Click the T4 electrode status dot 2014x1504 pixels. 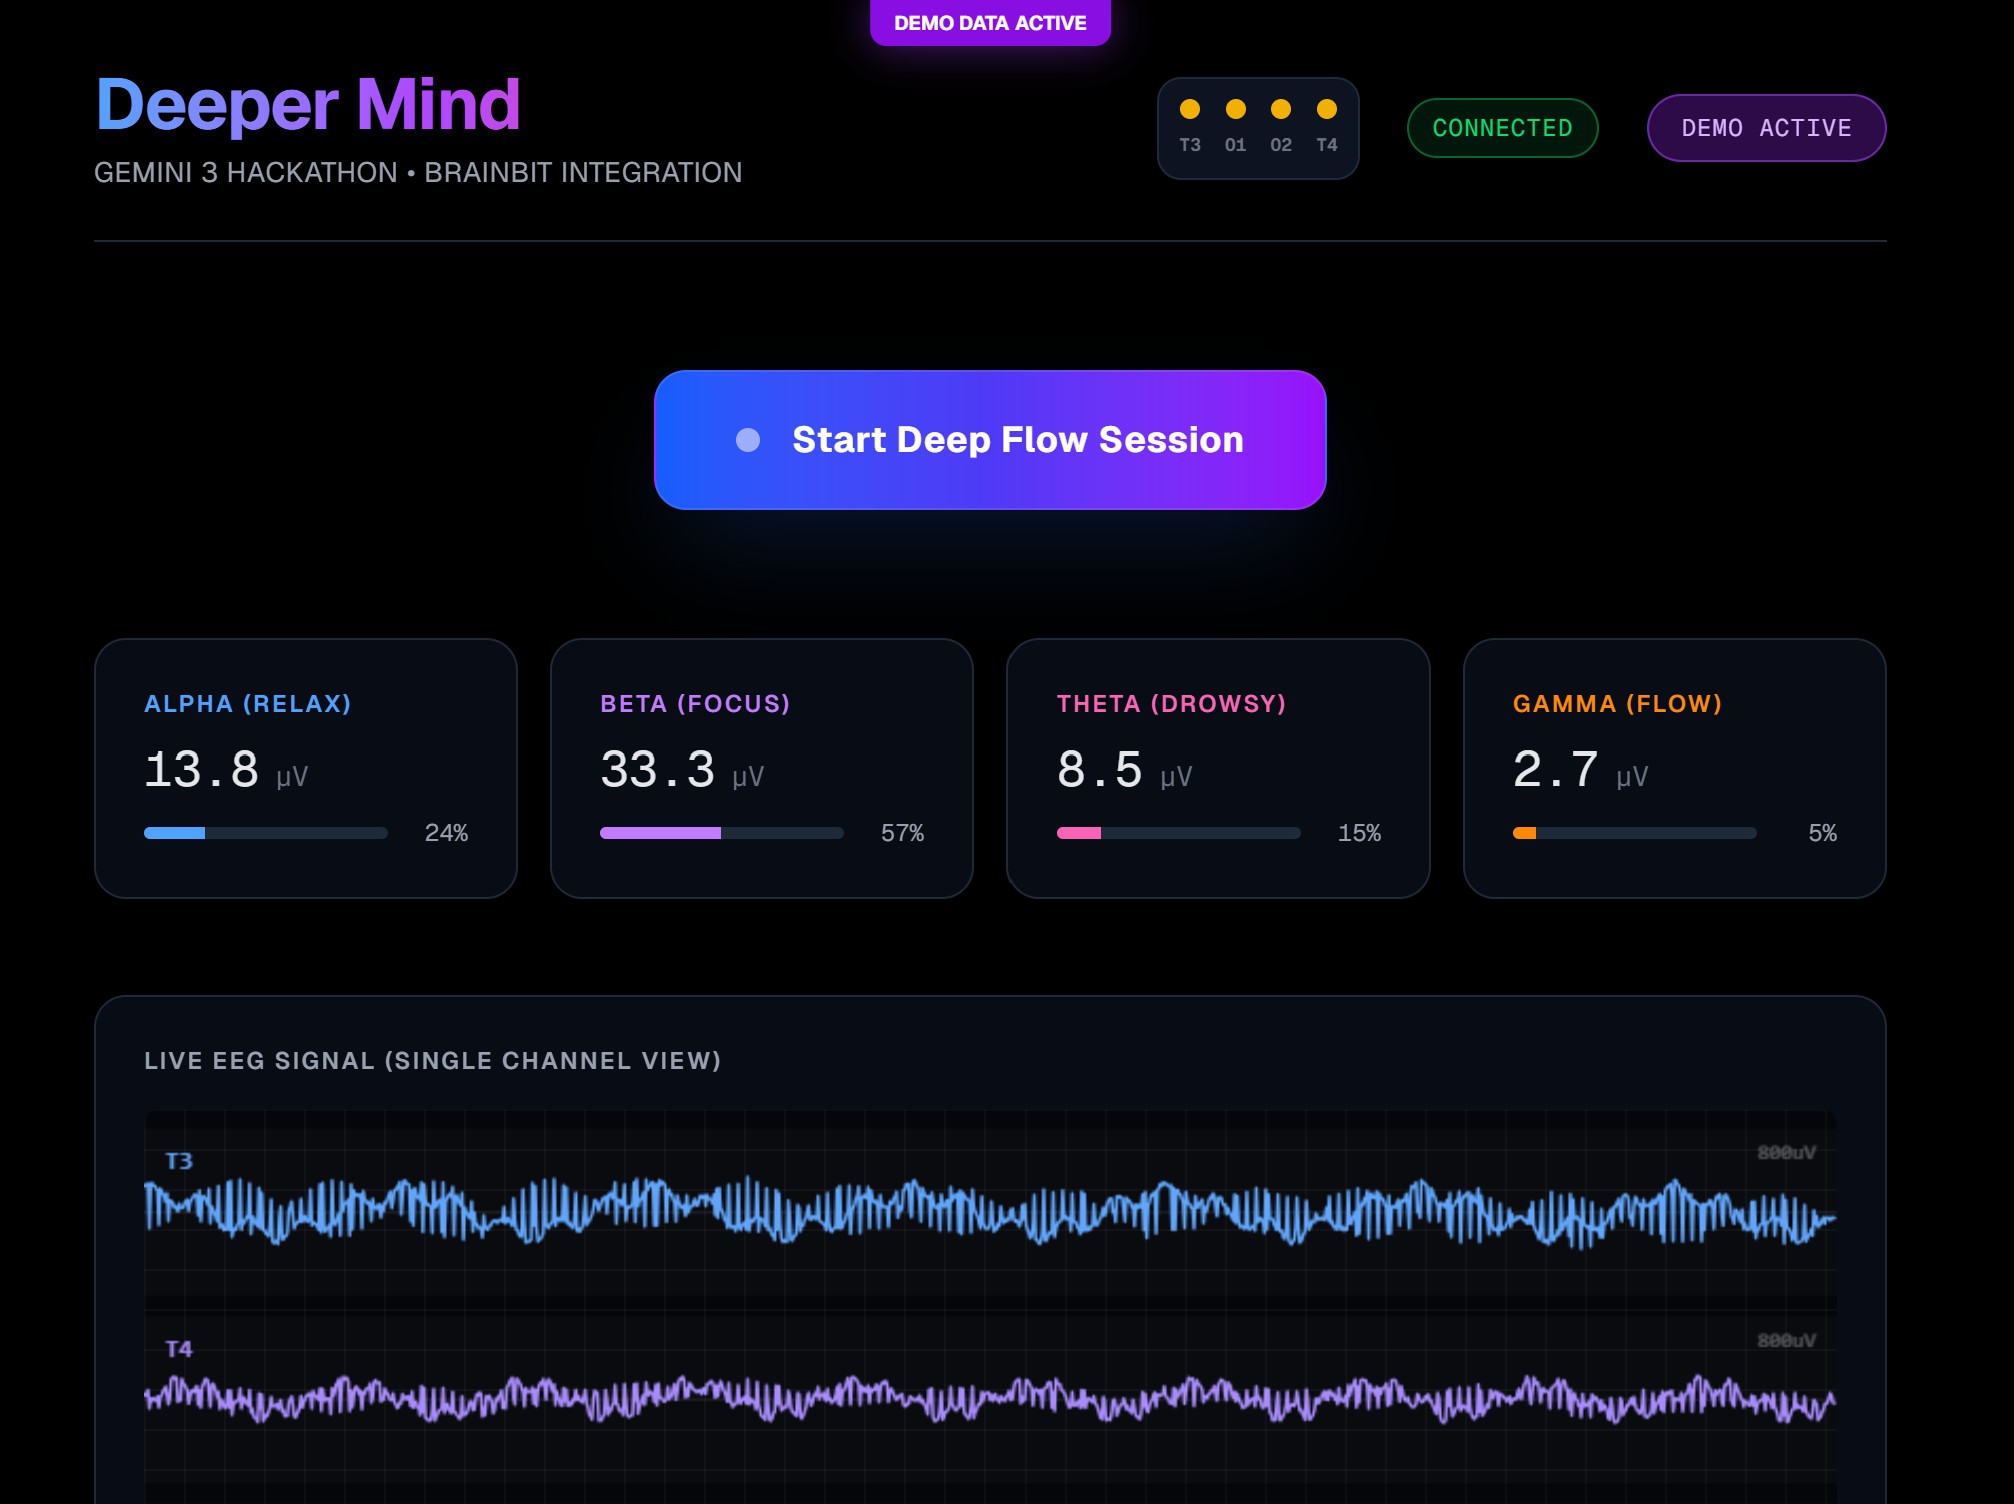coord(1326,109)
